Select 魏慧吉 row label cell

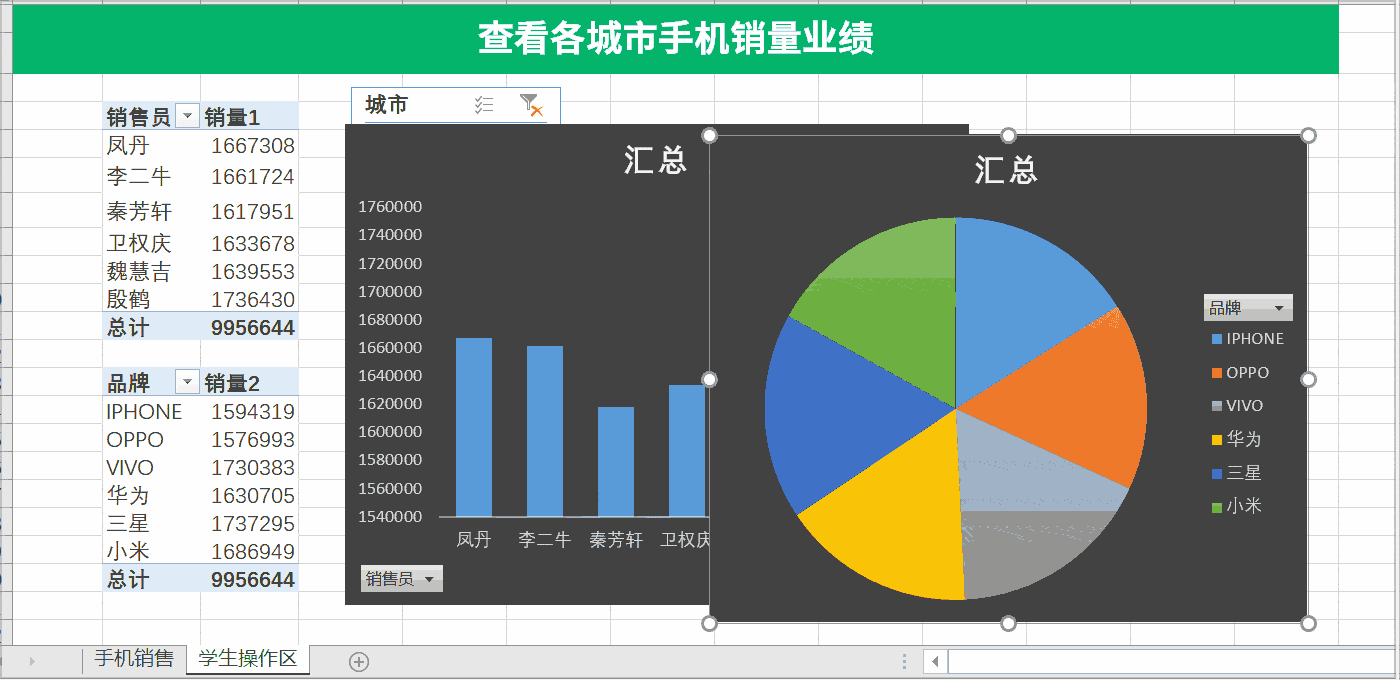pyautogui.click(x=152, y=271)
